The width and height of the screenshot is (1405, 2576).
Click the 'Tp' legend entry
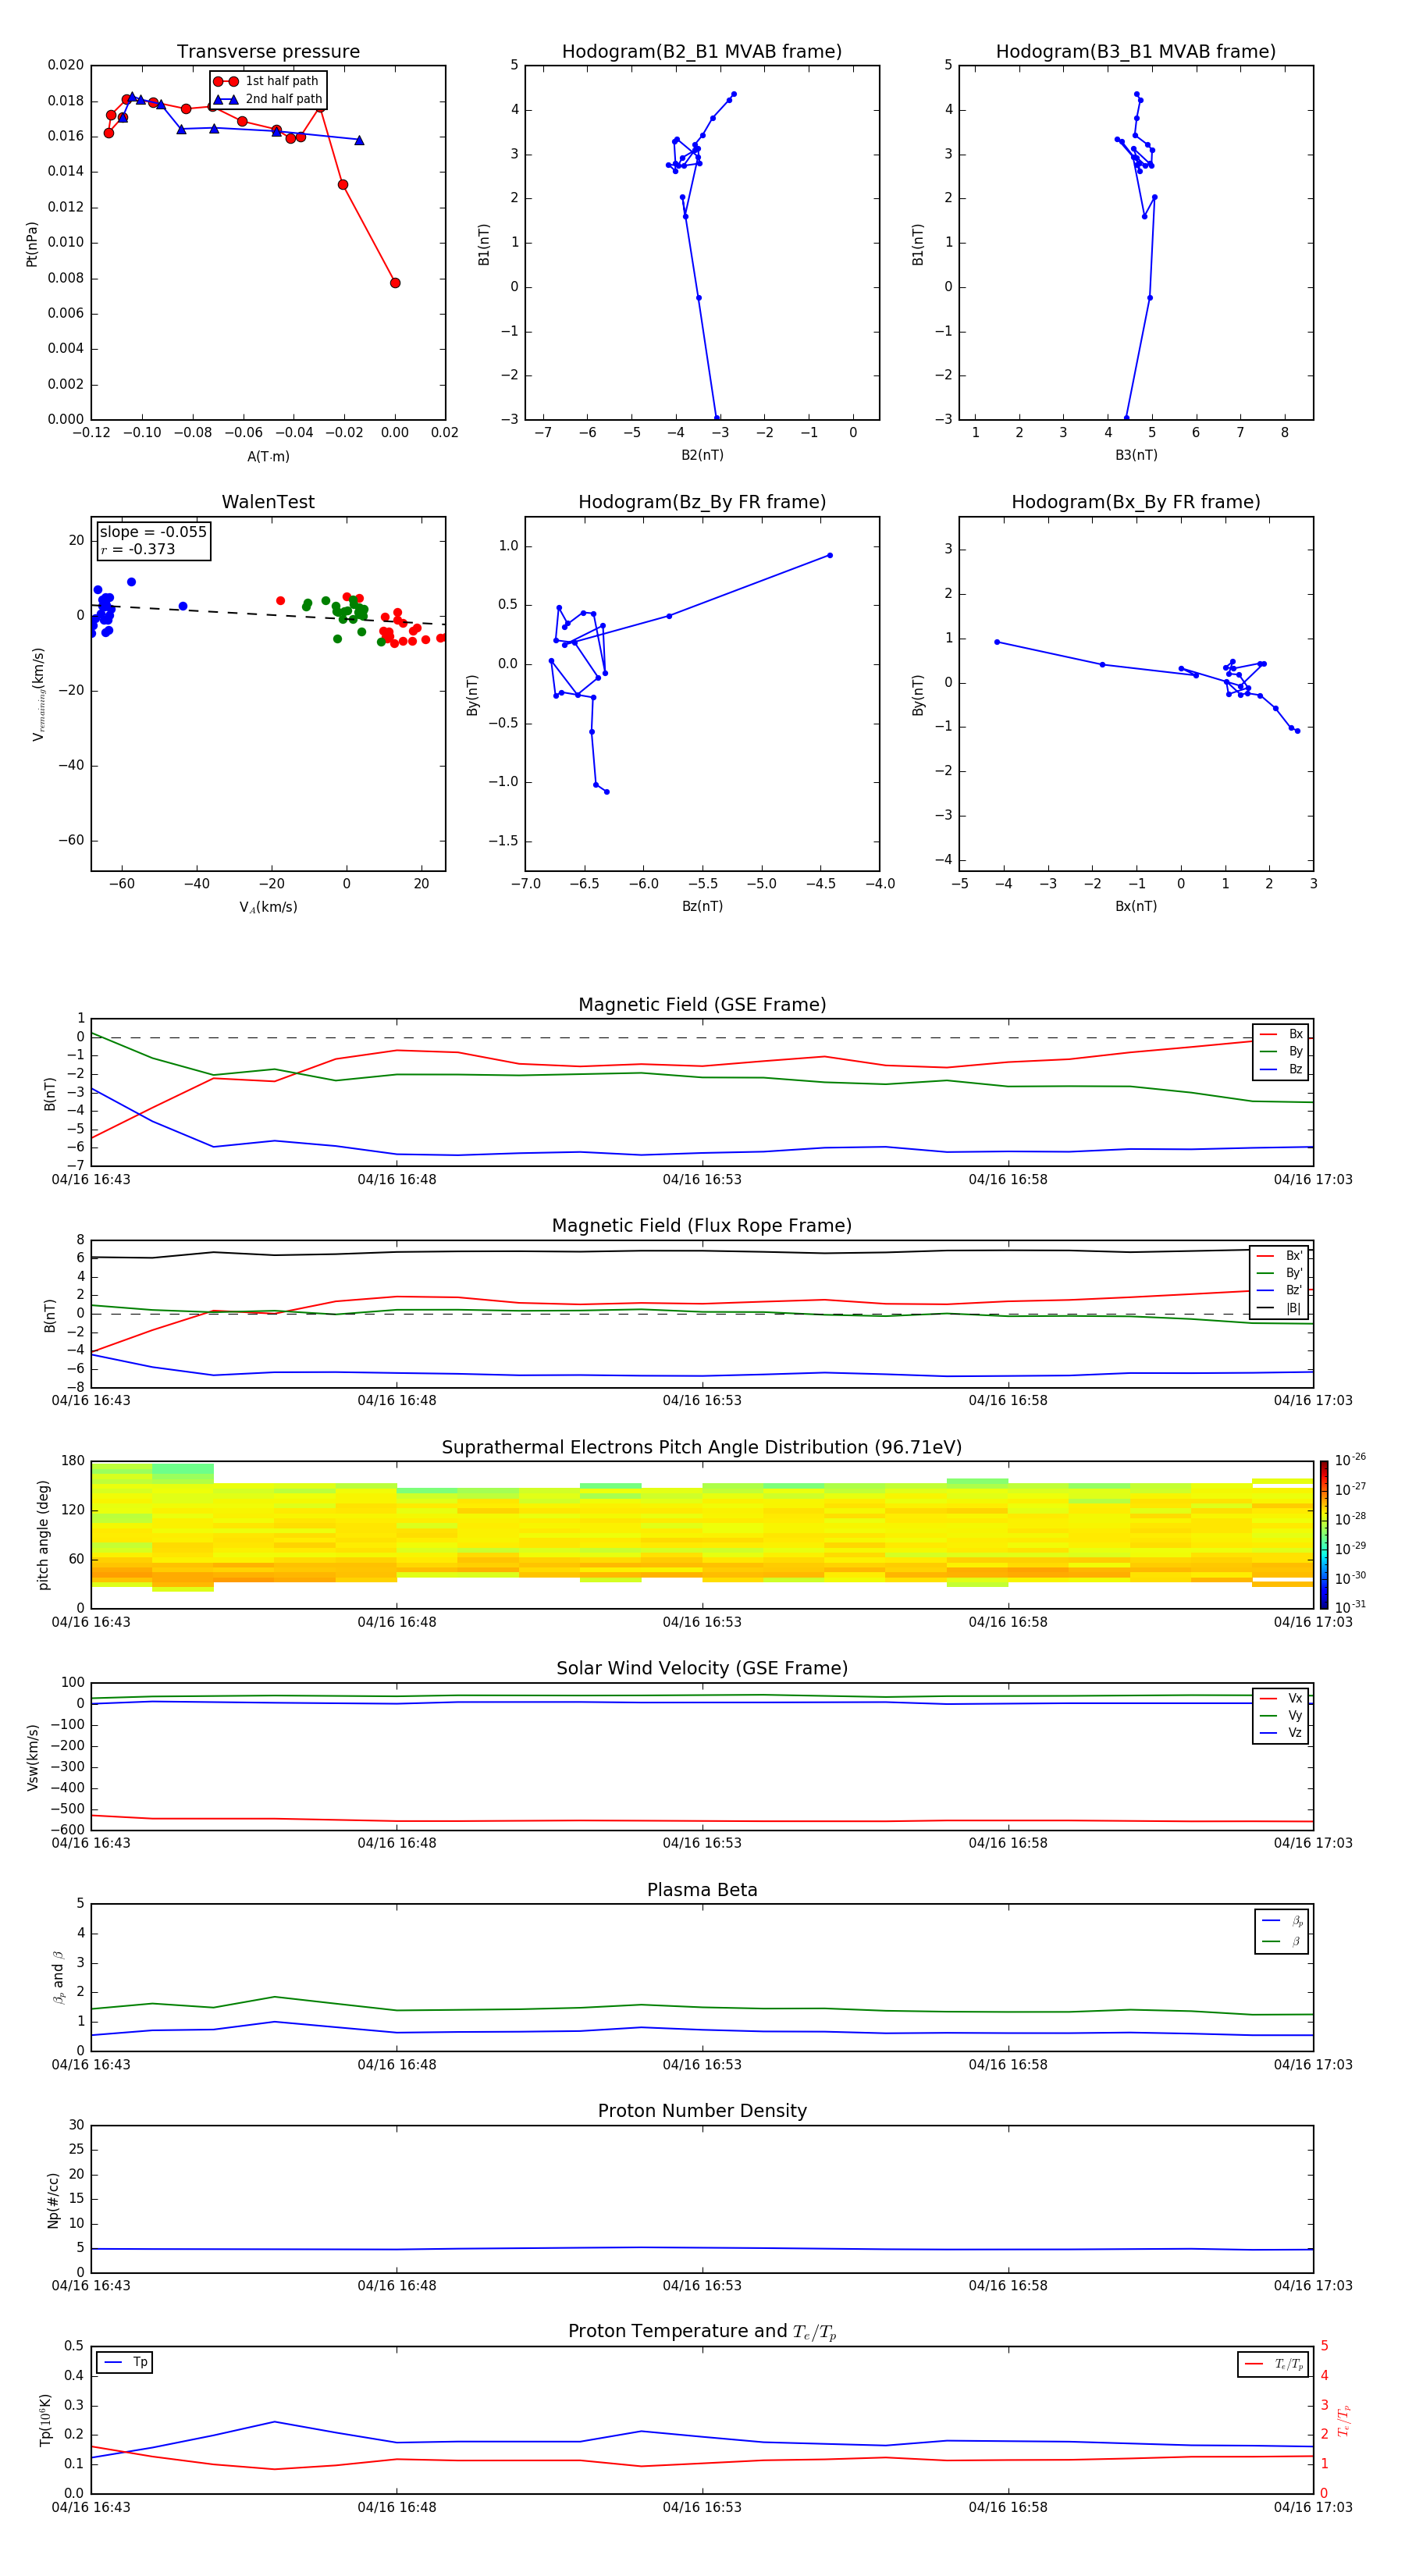tap(125, 2362)
